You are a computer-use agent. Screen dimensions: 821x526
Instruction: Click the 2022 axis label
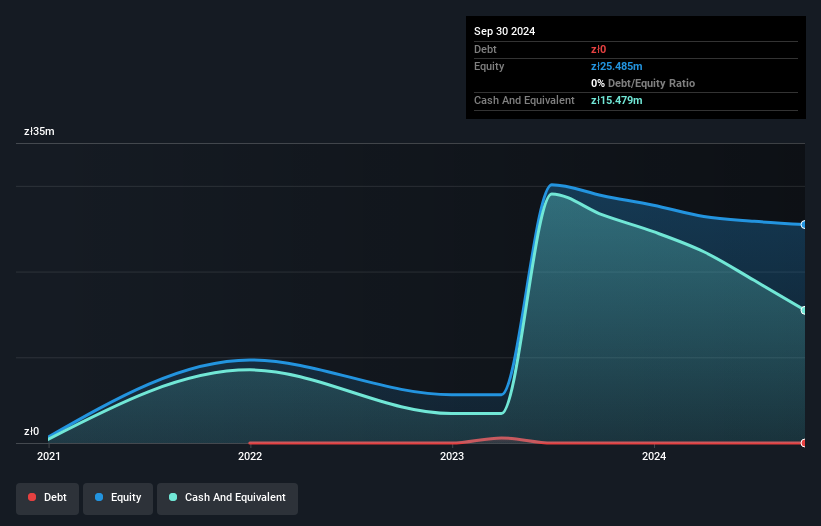pos(250,456)
